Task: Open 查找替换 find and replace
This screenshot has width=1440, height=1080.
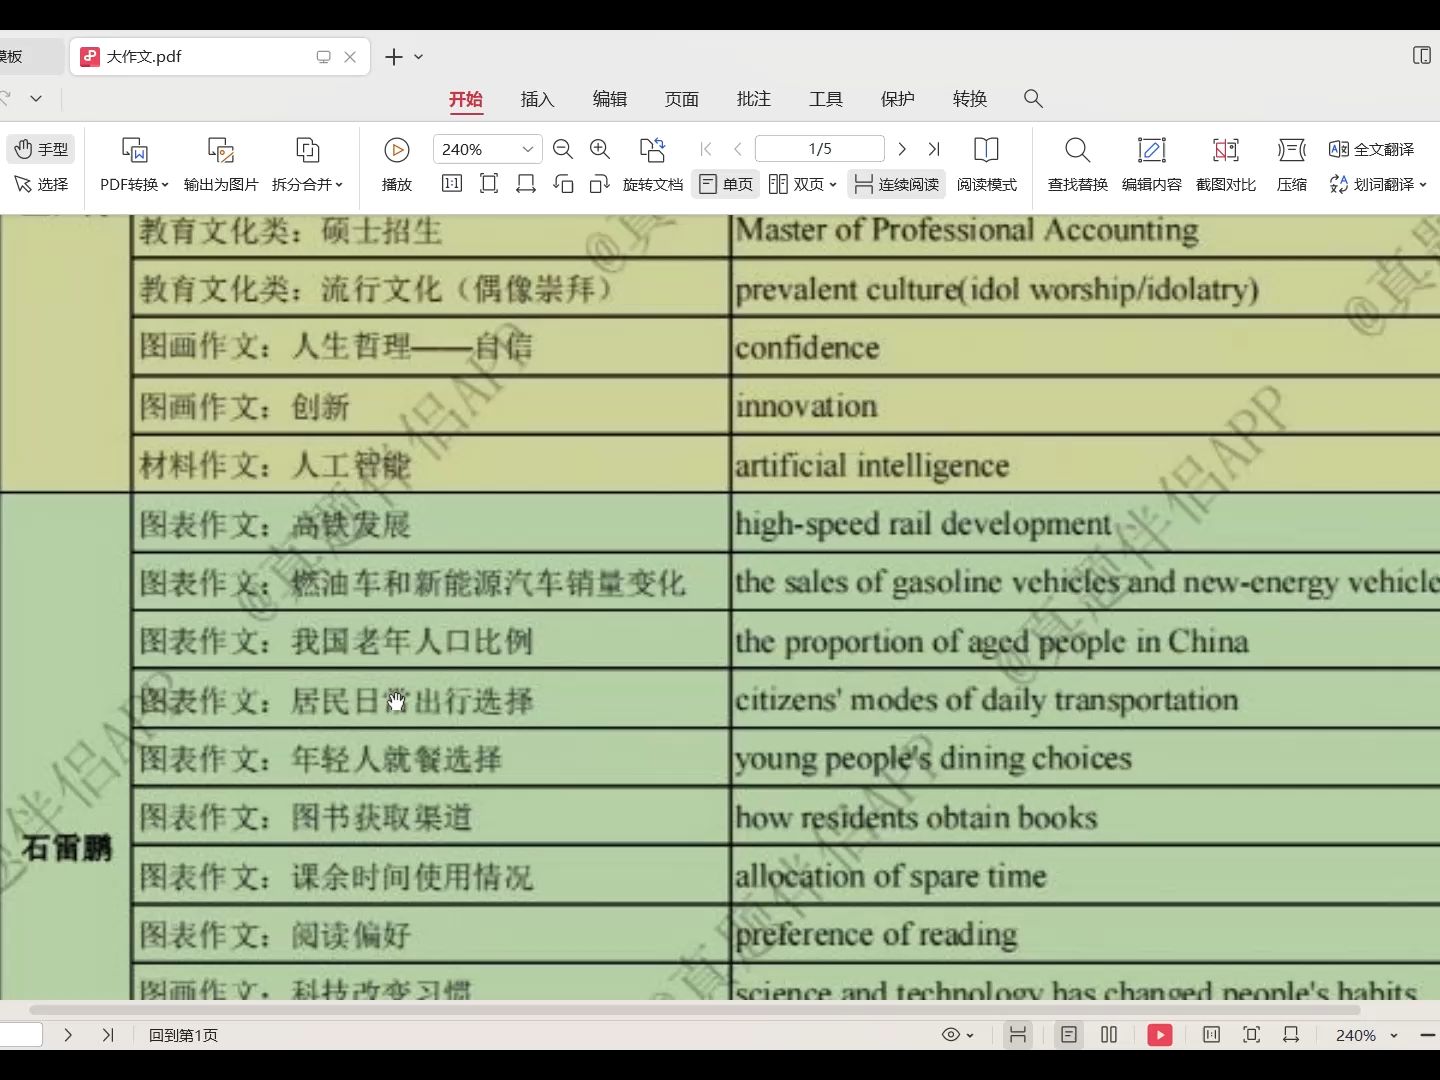Action: click(x=1077, y=164)
